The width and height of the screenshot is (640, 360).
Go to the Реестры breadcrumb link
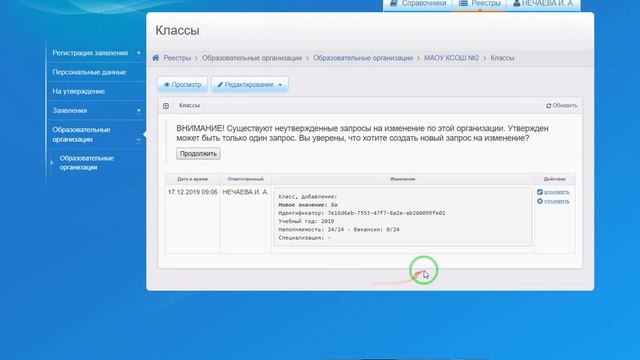pyautogui.click(x=177, y=58)
